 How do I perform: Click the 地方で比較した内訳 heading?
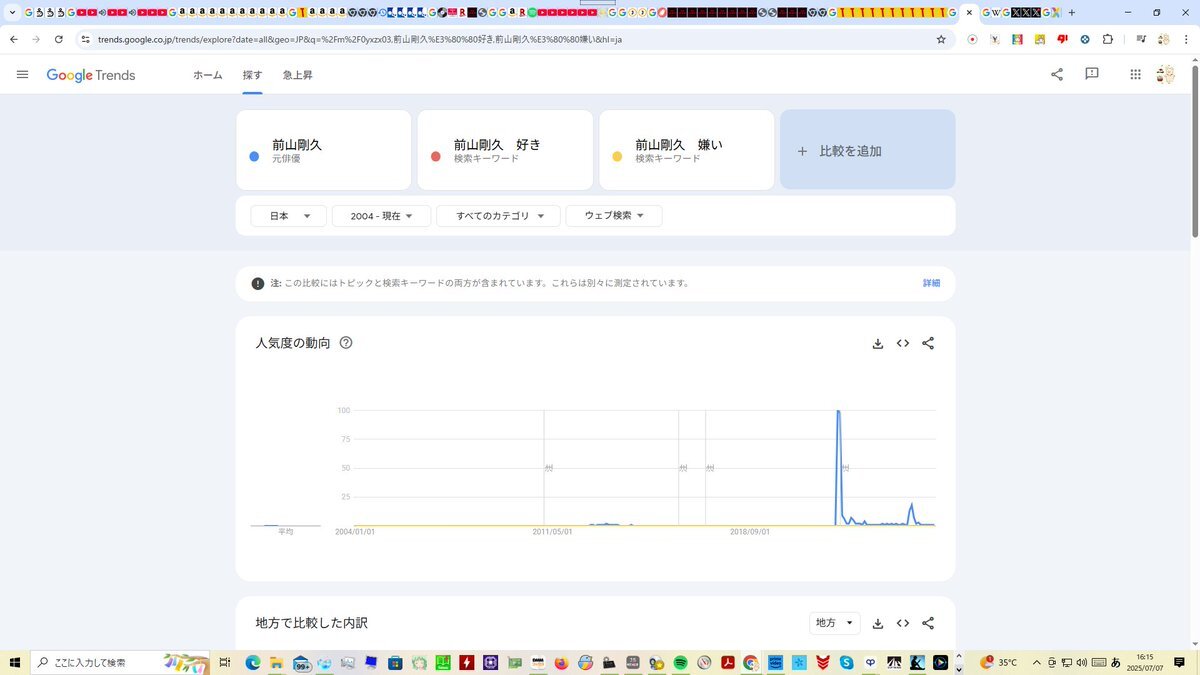click(312, 623)
